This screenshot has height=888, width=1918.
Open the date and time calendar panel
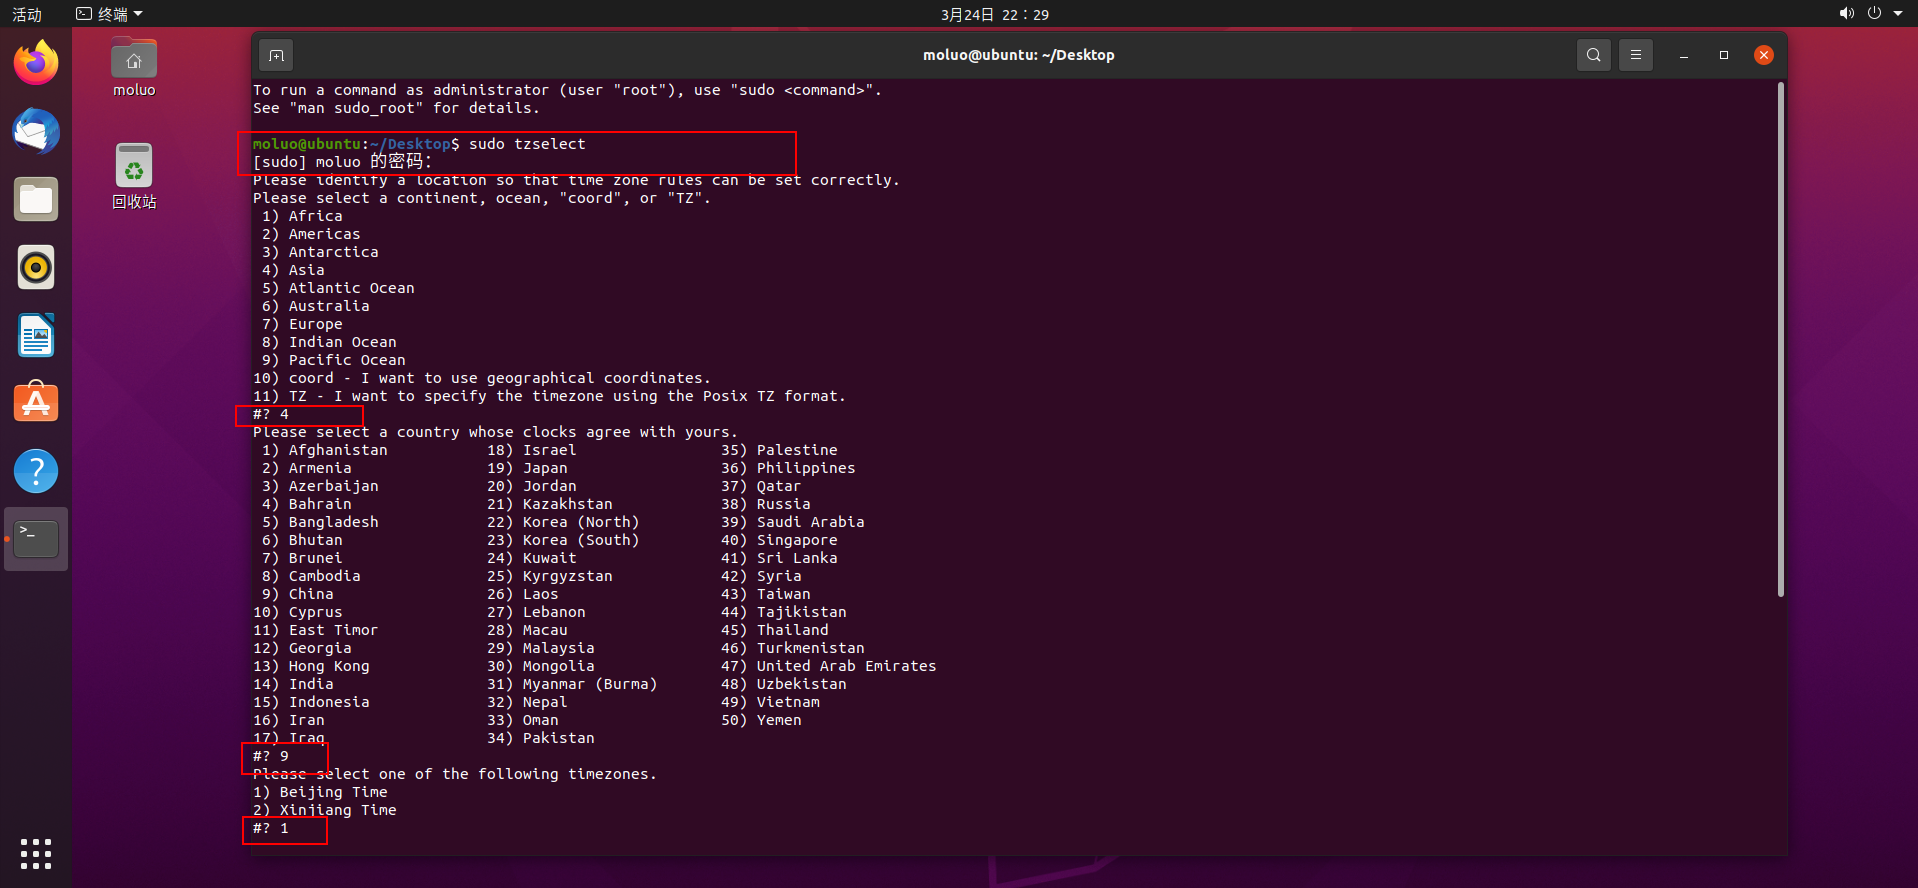pos(995,14)
